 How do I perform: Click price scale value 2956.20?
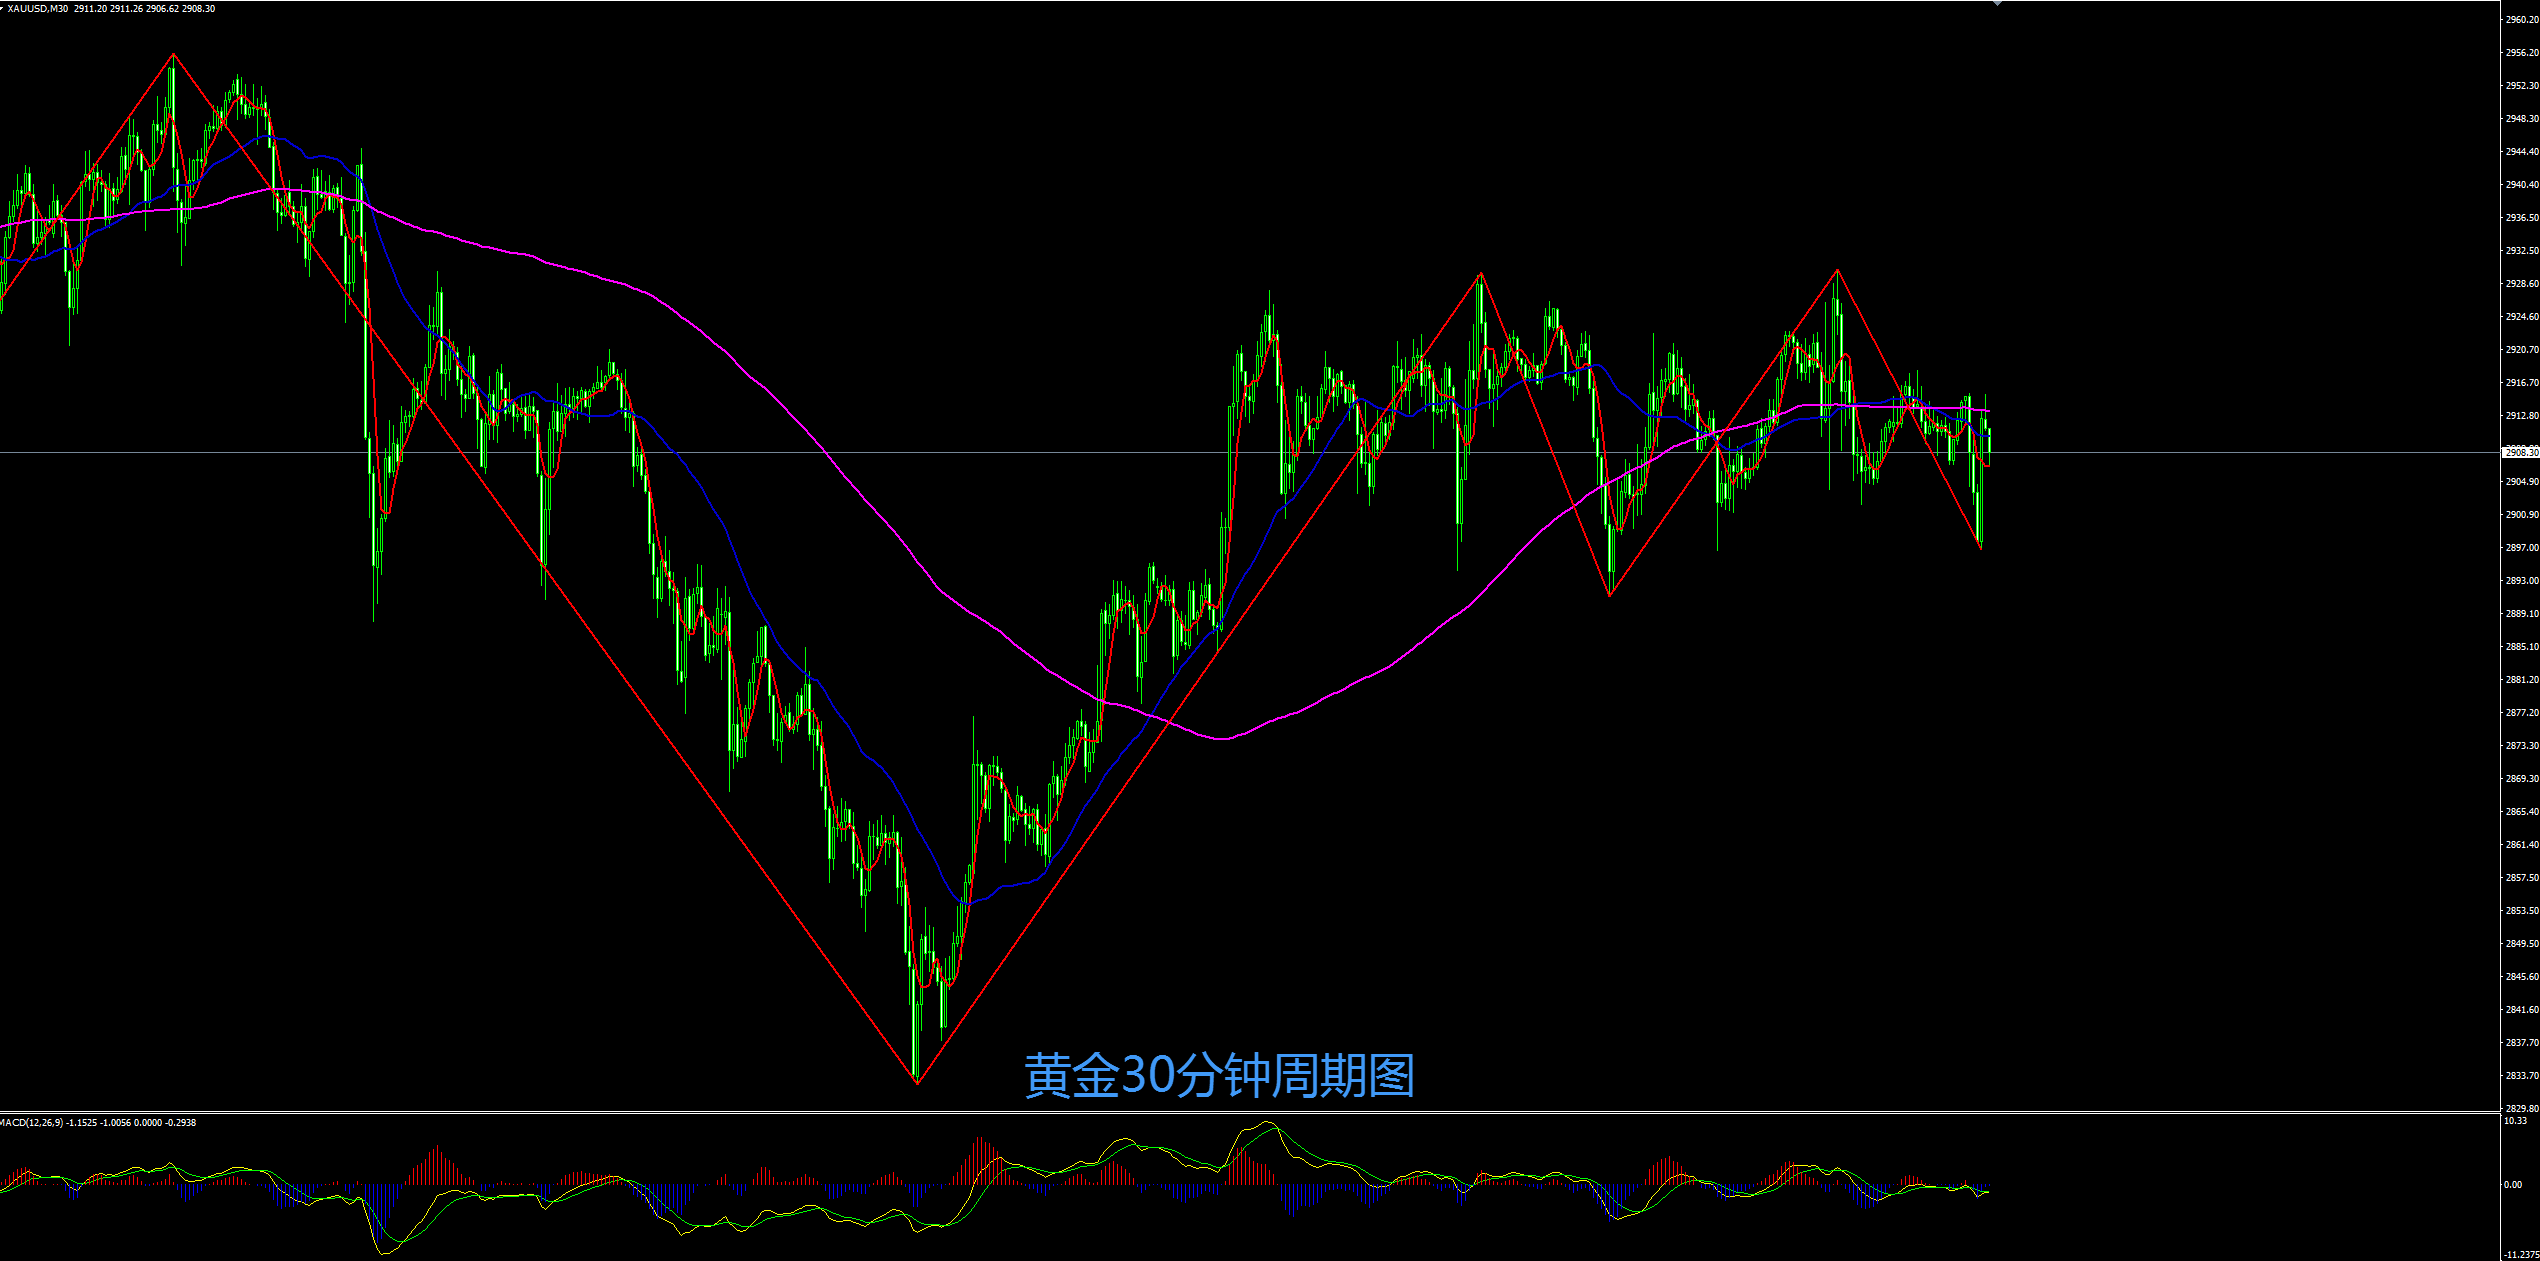point(2522,53)
